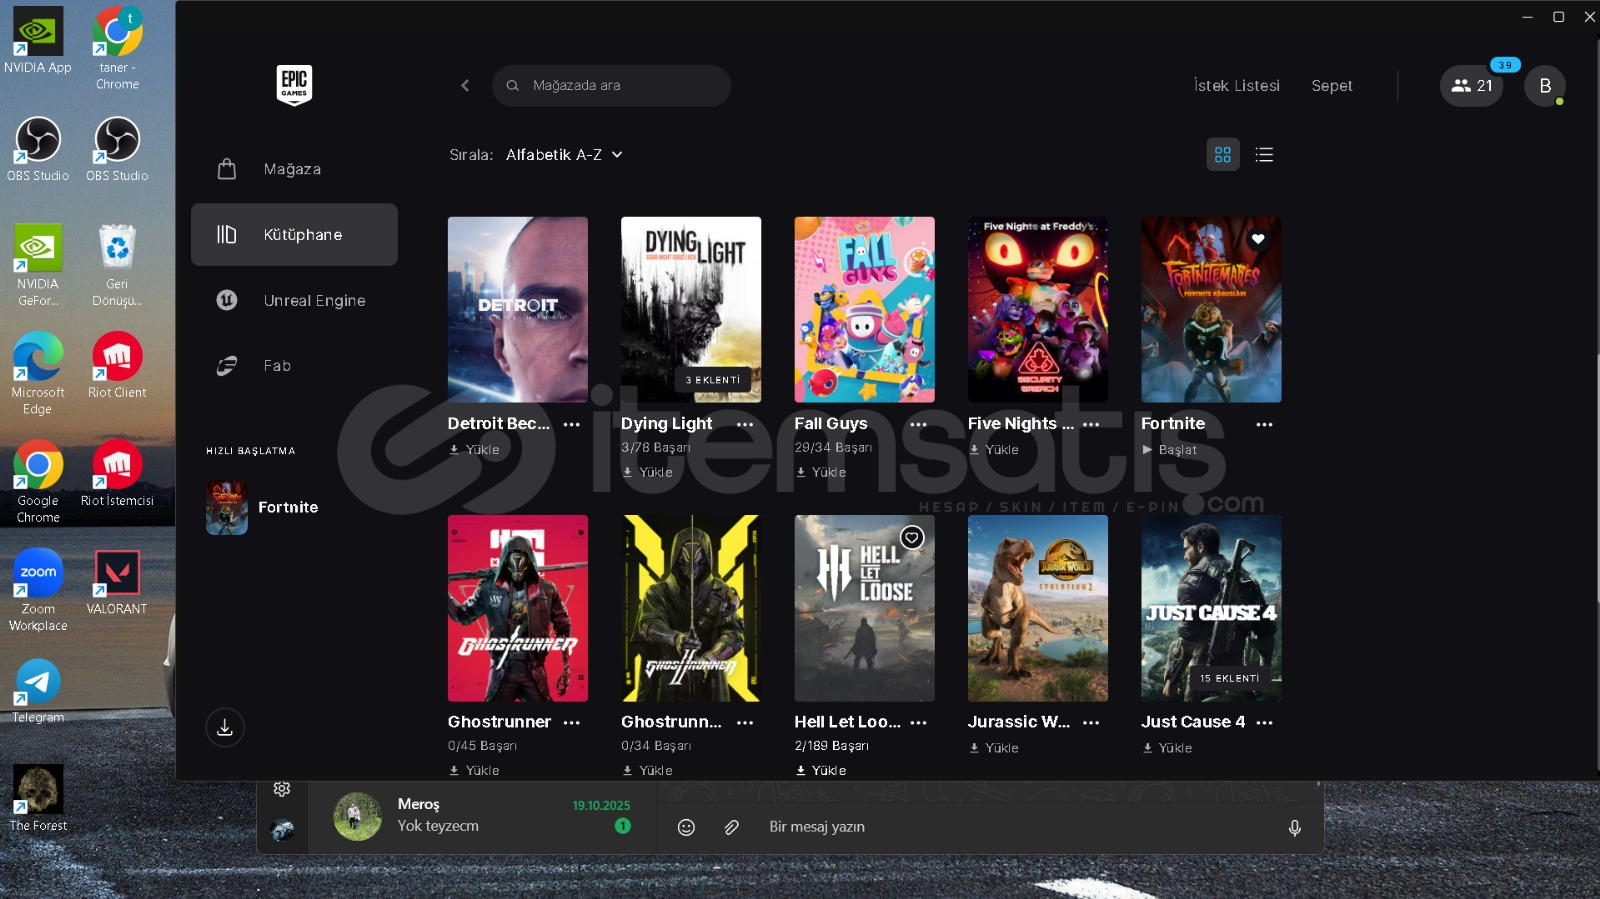Viewport: 1600px width, 899px height.
Task: Open Fall Guys more options menu
Action: click(x=918, y=424)
